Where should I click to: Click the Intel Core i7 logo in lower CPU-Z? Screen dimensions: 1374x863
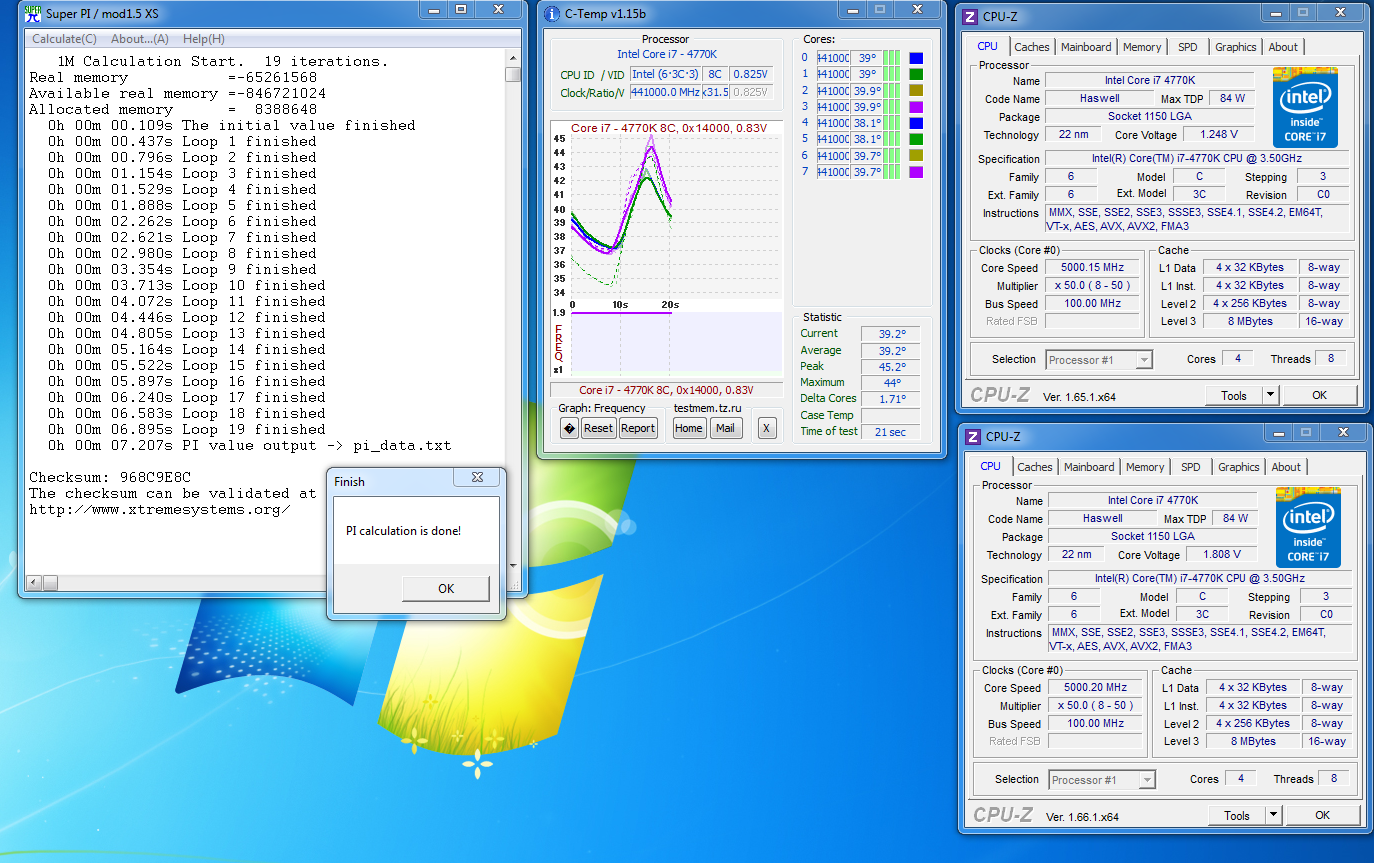tap(1308, 528)
